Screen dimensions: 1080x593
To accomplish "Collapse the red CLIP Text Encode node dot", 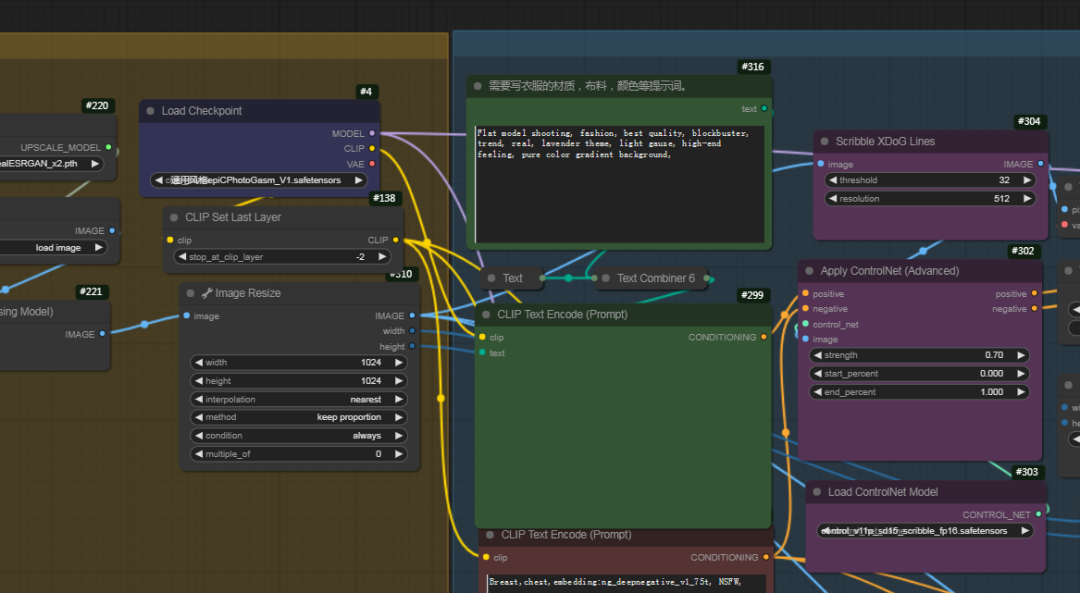I will point(490,534).
